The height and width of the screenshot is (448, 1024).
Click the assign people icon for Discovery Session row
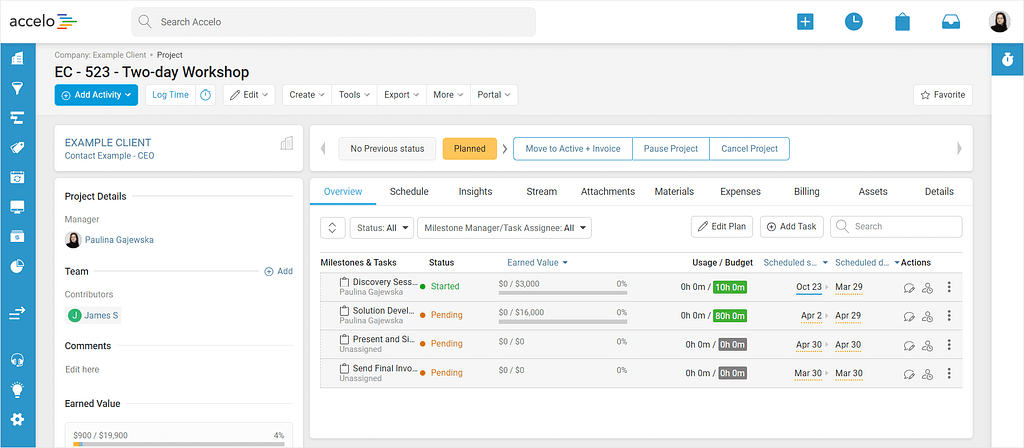coord(927,287)
